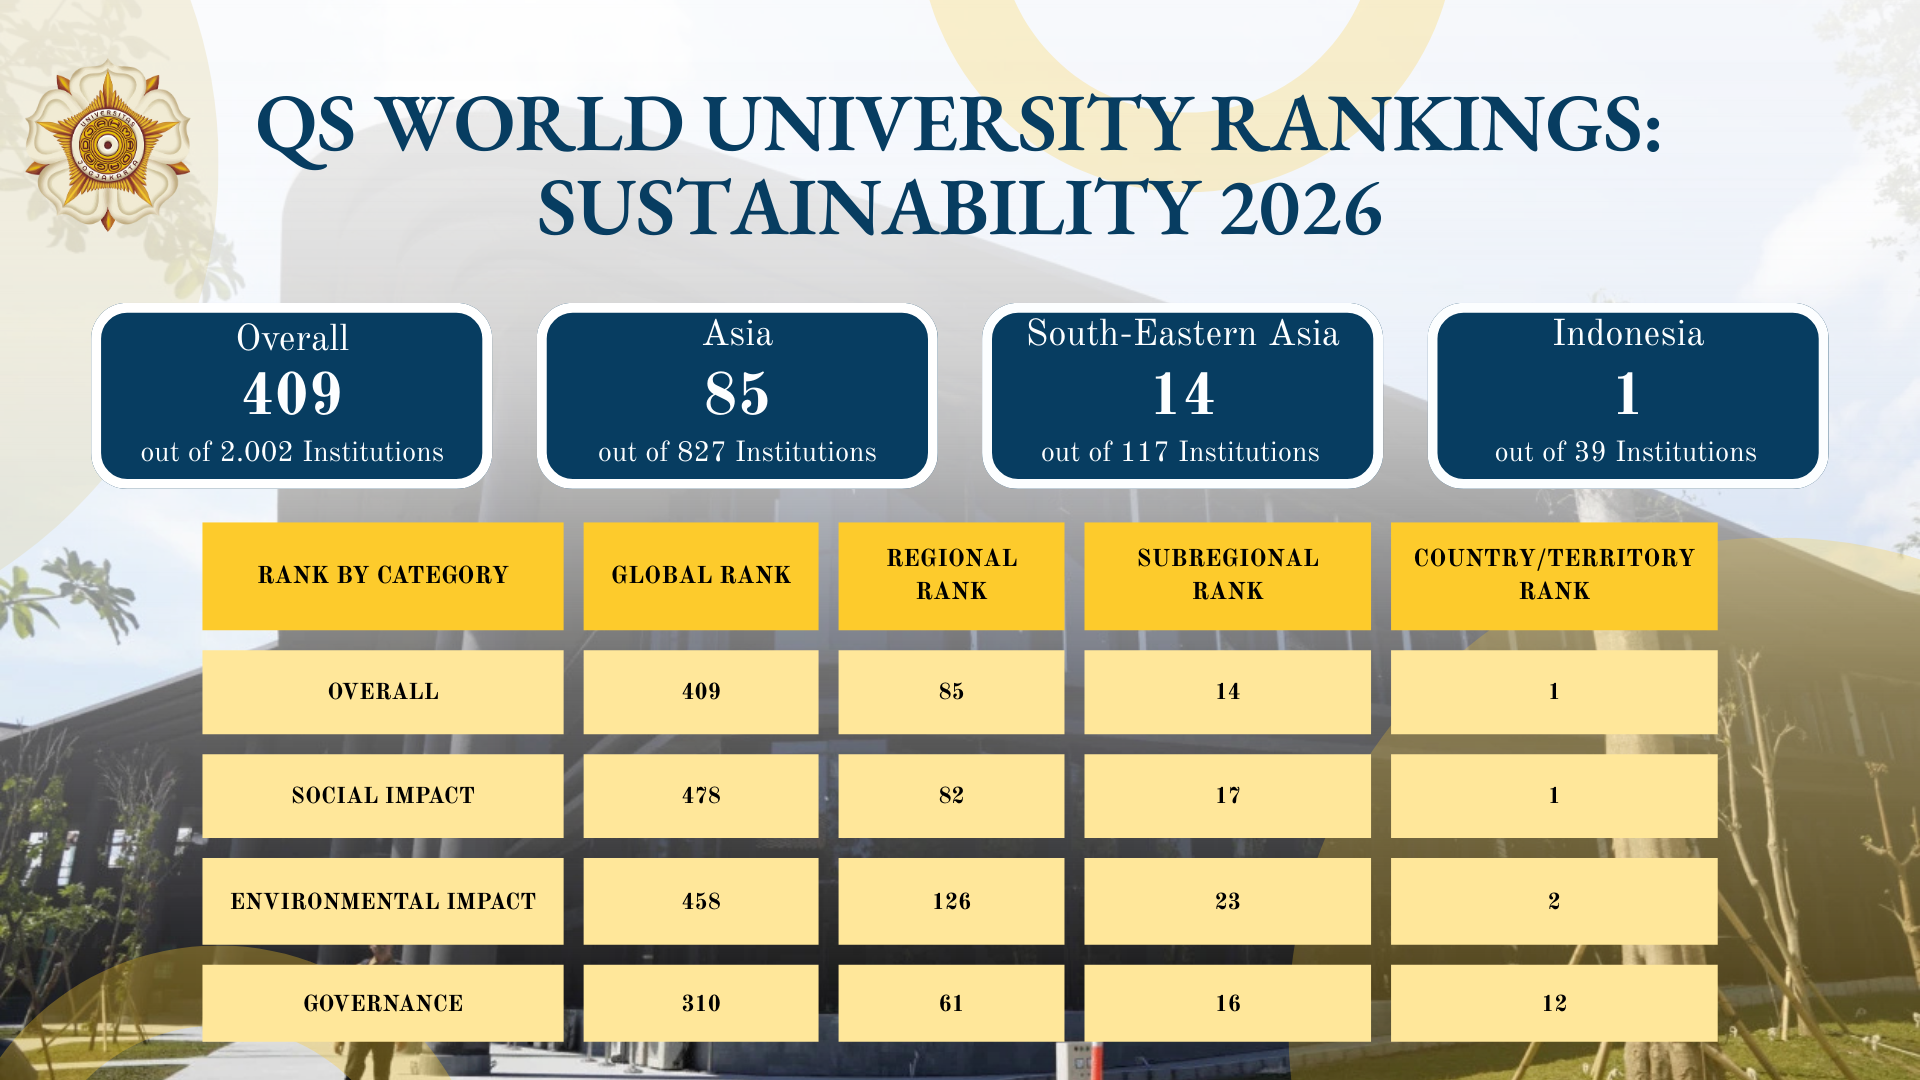Viewport: 1920px width, 1080px height.
Task: Click the Social Impact subregional rank 17
Action: [1227, 796]
